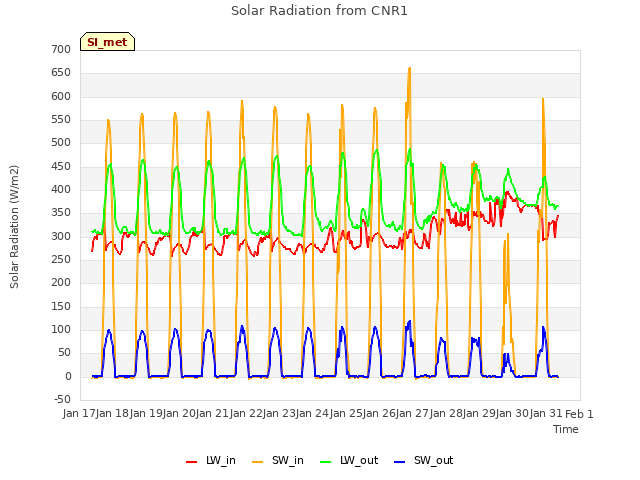Click the y-axis label Solar Radiation (W/m2)
640x480 pixels.
14,227
